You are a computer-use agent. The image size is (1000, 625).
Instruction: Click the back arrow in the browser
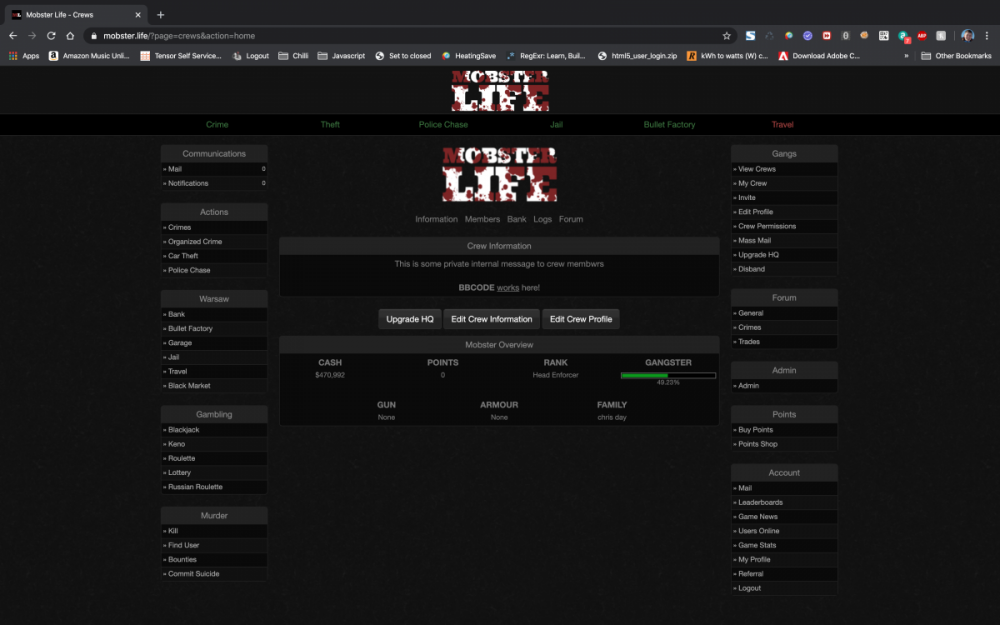(x=11, y=34)
